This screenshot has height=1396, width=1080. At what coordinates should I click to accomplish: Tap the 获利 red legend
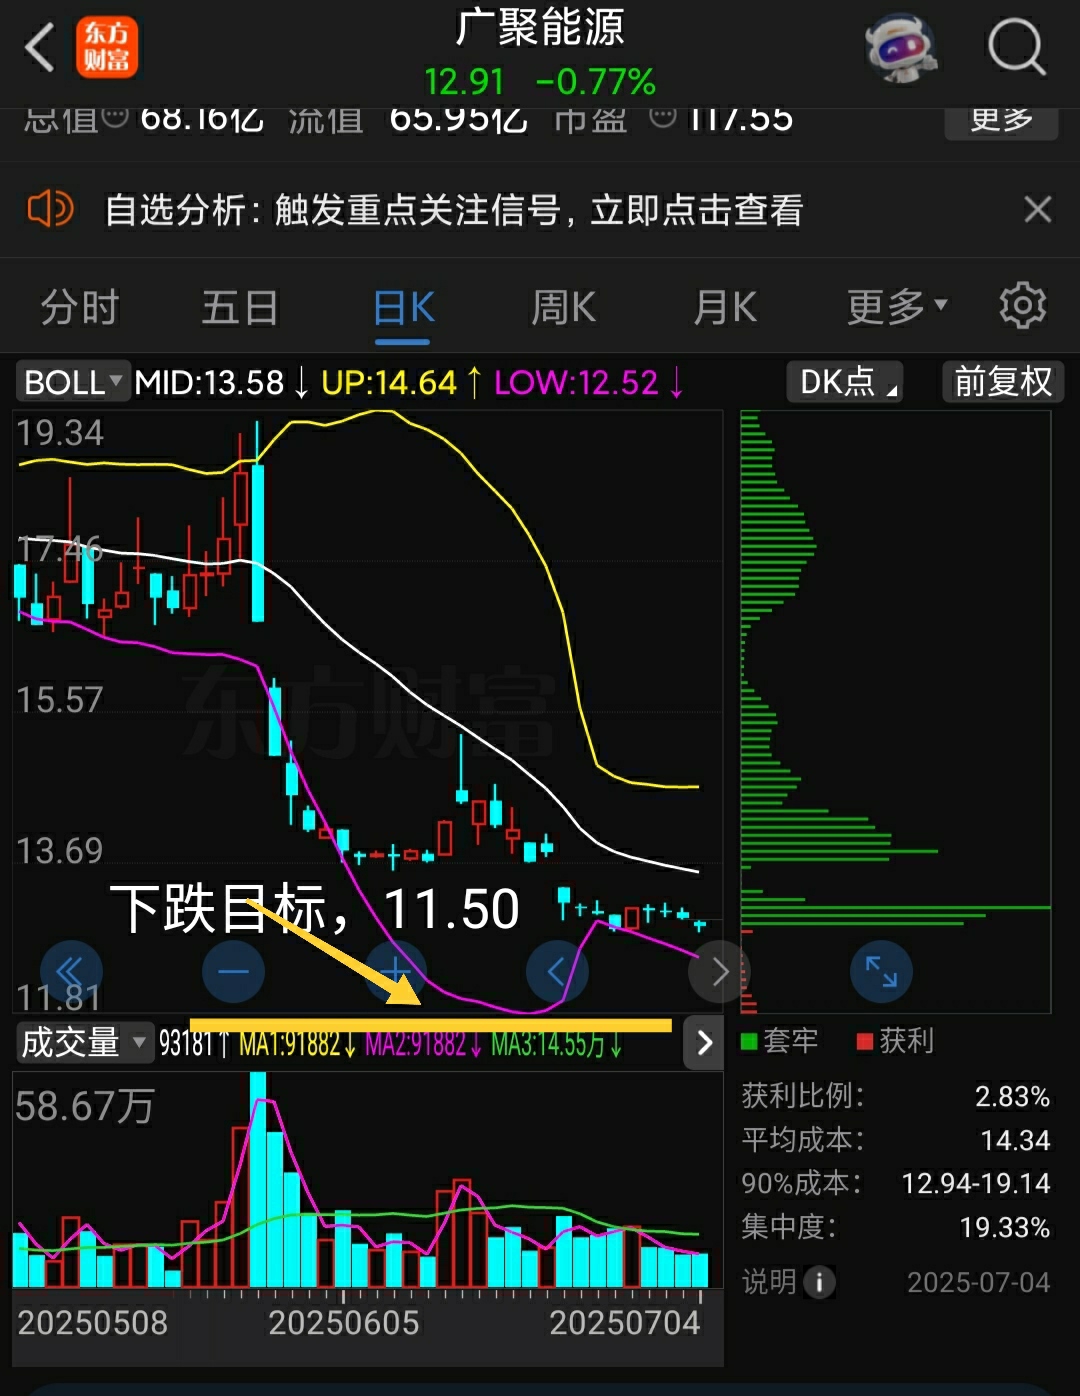896,1041
